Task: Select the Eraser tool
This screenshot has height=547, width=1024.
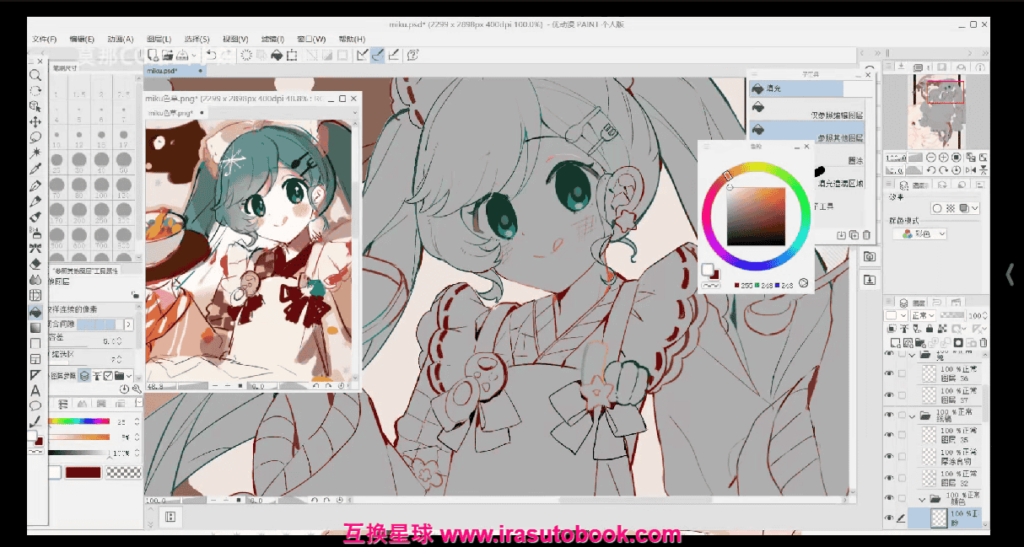Action: point(36,264)
